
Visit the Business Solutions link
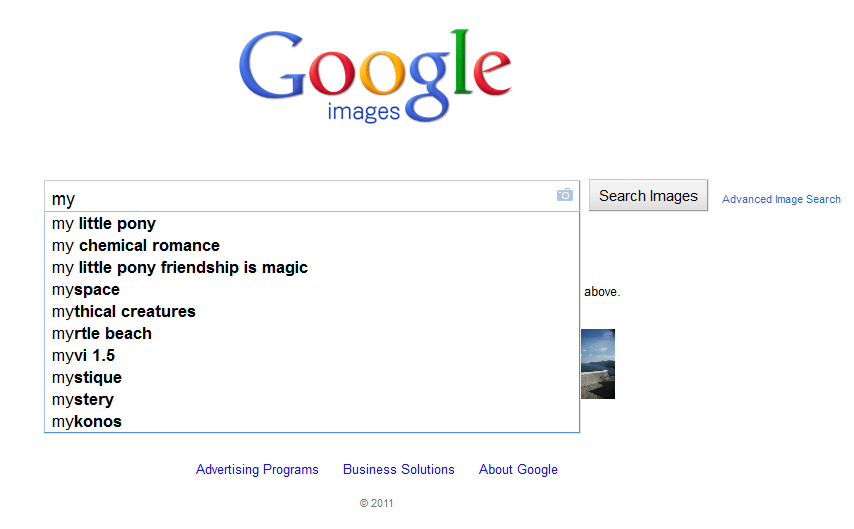click(399, 470)
